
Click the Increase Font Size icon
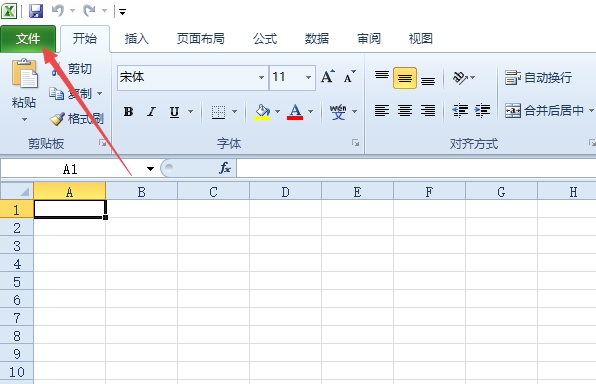click(328, 77)
